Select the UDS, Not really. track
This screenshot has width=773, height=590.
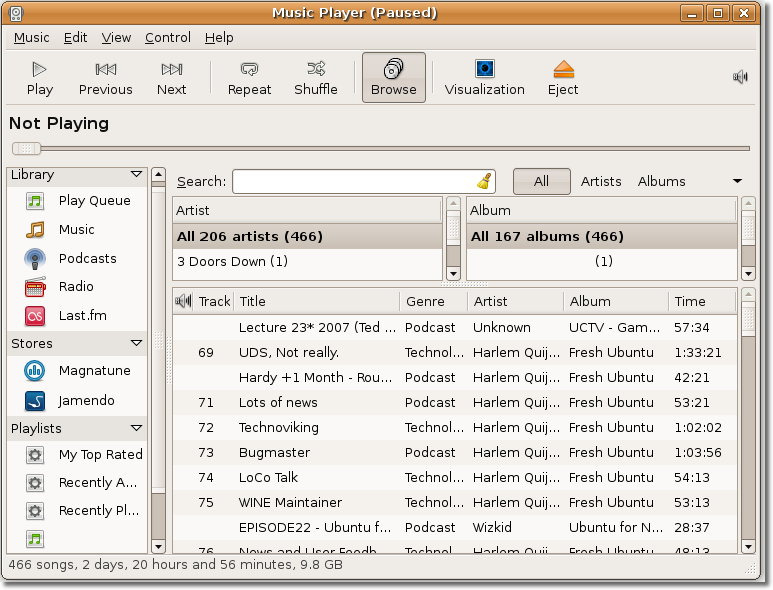[x=455, y=352]
